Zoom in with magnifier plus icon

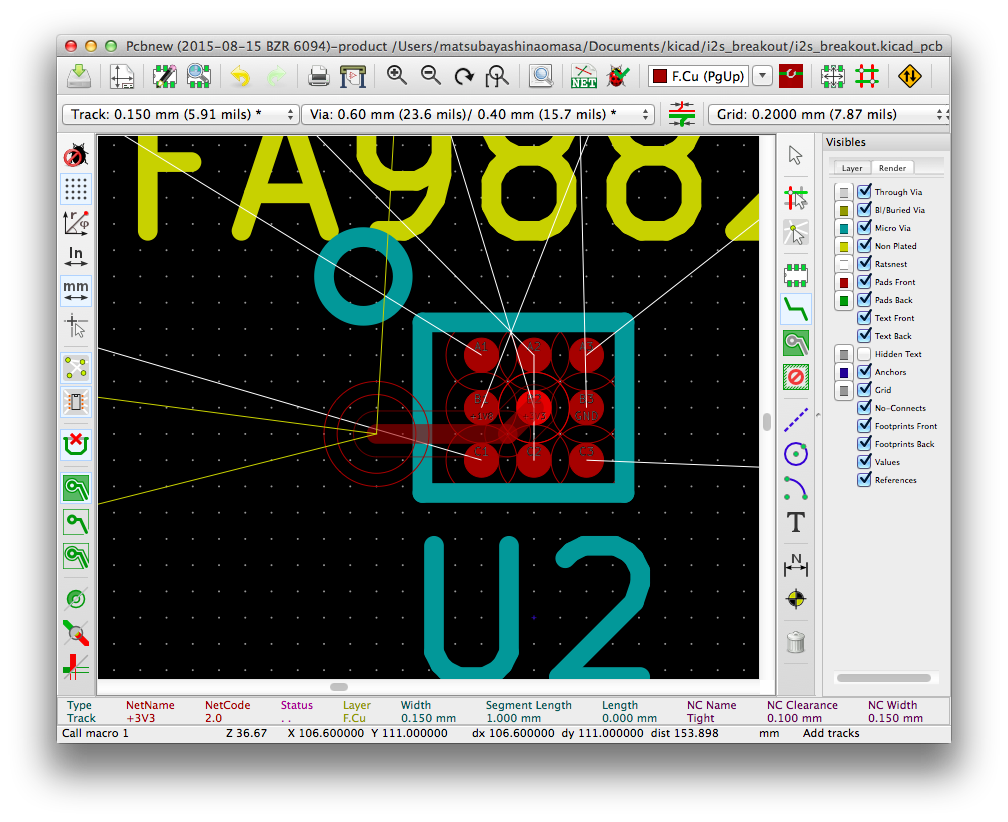pos(397,76)
